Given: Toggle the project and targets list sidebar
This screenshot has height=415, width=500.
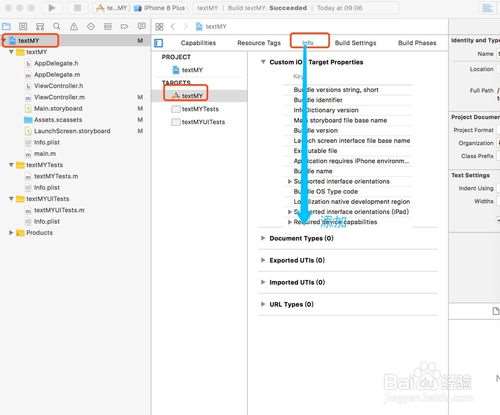Looking at the screenshot, I should [159, 43].
